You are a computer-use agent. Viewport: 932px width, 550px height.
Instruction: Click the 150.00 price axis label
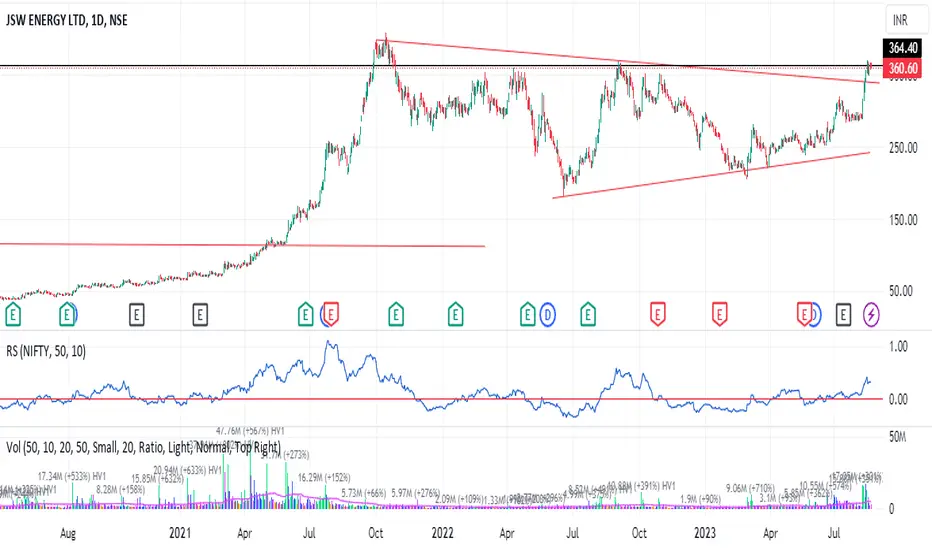coord(903,220)
